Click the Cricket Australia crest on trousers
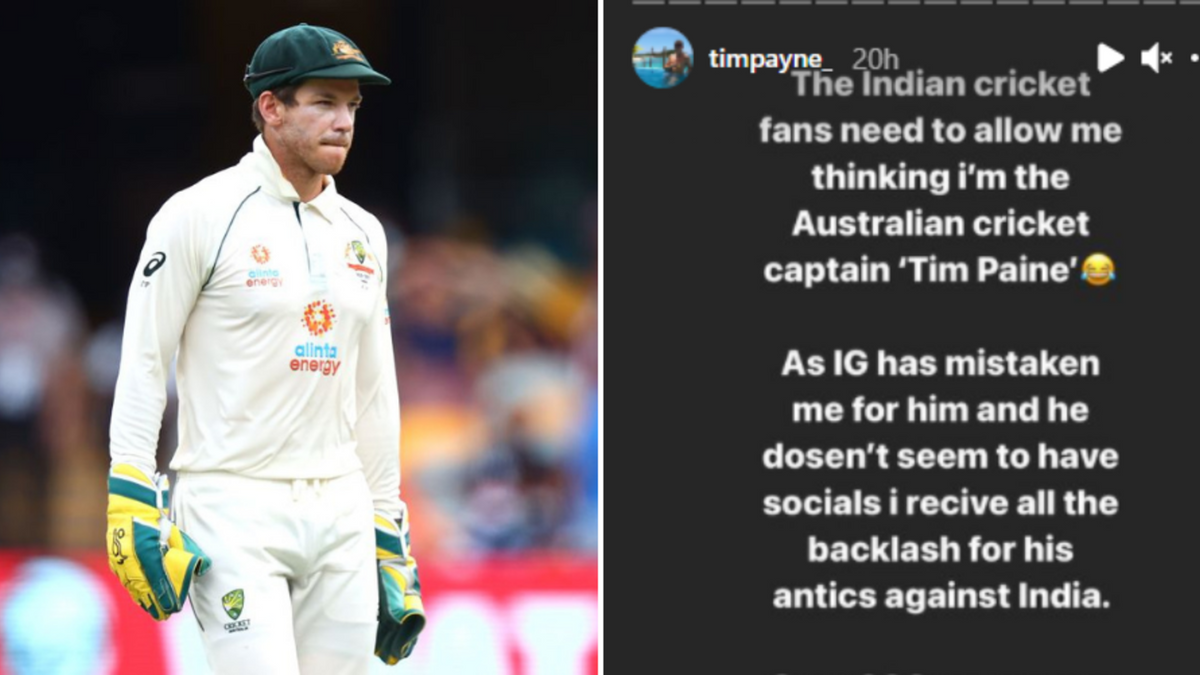This screenshot has height=675, width=1200. [235, 609]
